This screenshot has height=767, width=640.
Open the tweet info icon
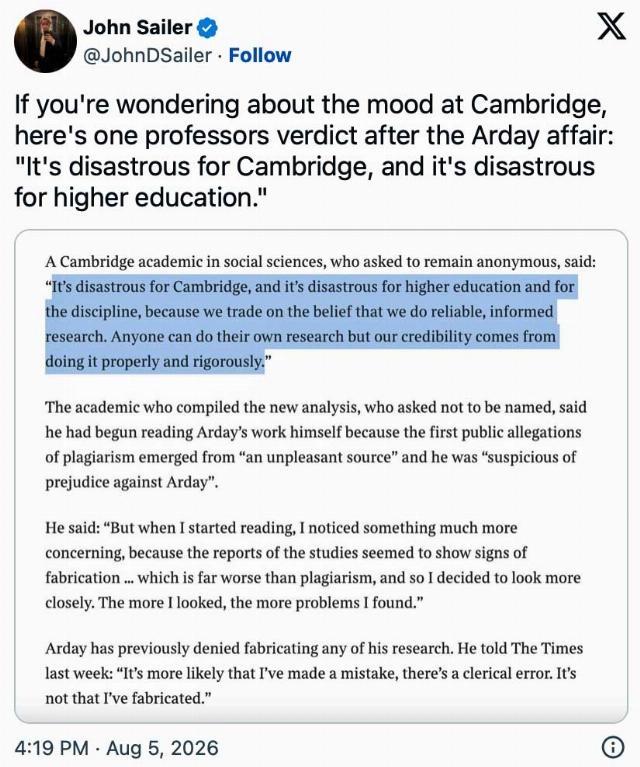click(x=612, y=747)
